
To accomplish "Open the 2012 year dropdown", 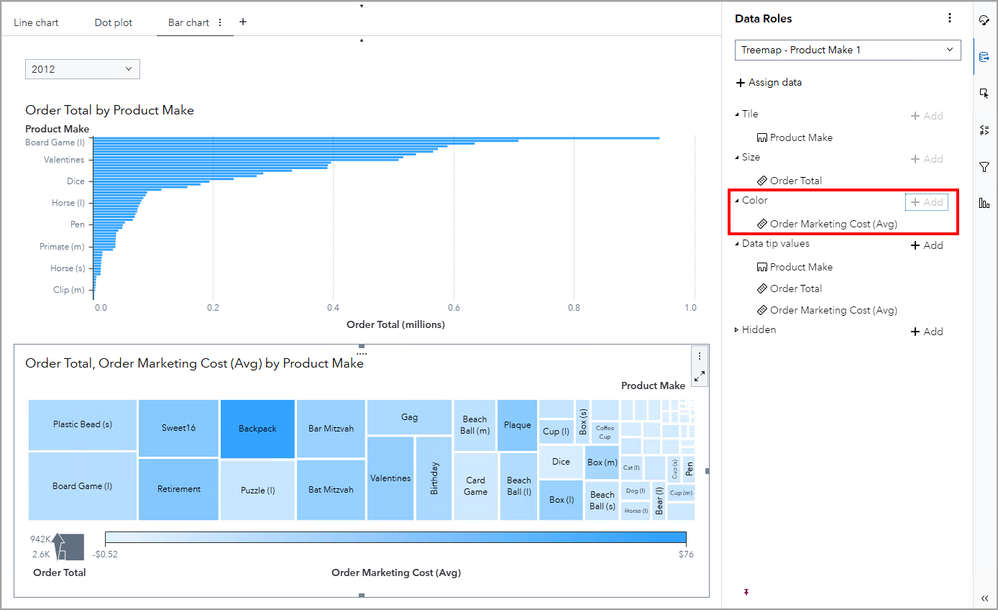I will (x=82, y=69).
